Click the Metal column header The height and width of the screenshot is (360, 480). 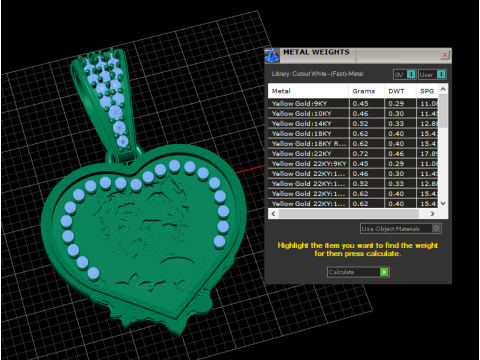point(308,91)
